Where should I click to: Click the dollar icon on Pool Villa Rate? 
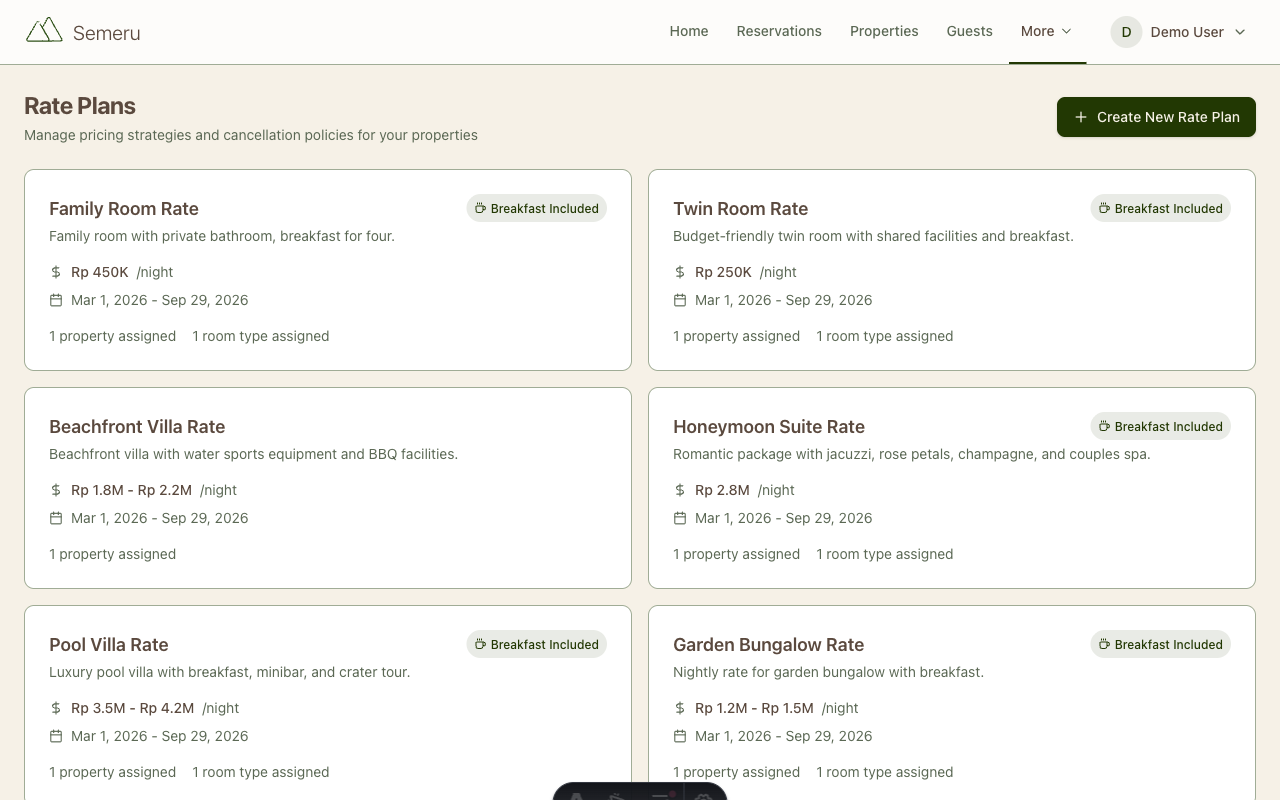point(56,708)
